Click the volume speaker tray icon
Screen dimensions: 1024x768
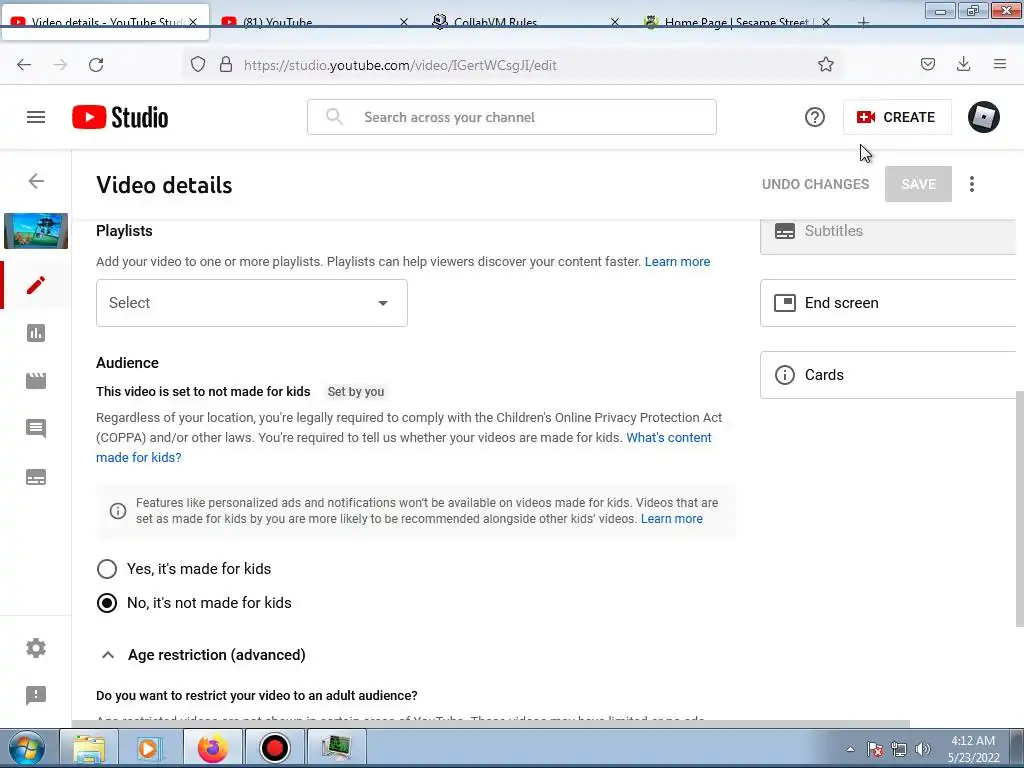point(922,749)
